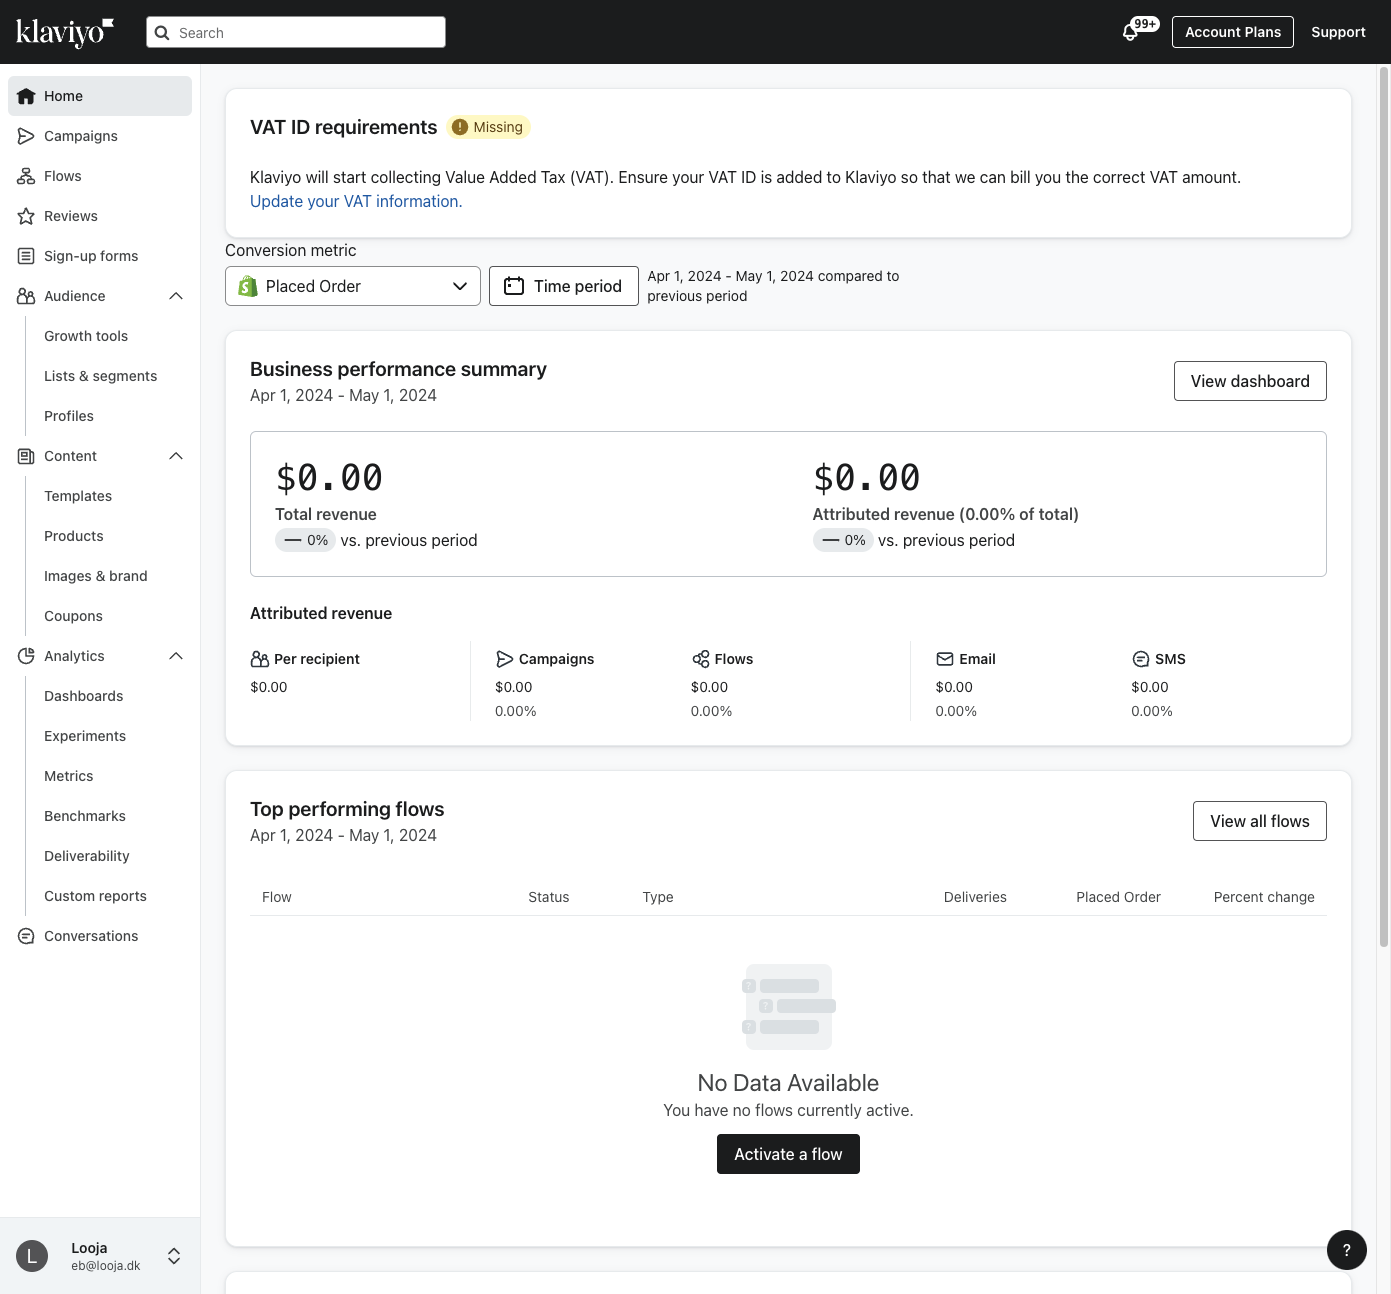Open Growth tools in sidebar
Screen dimensions: 1391x1294
pyautogui.click(x=86, y=336)
